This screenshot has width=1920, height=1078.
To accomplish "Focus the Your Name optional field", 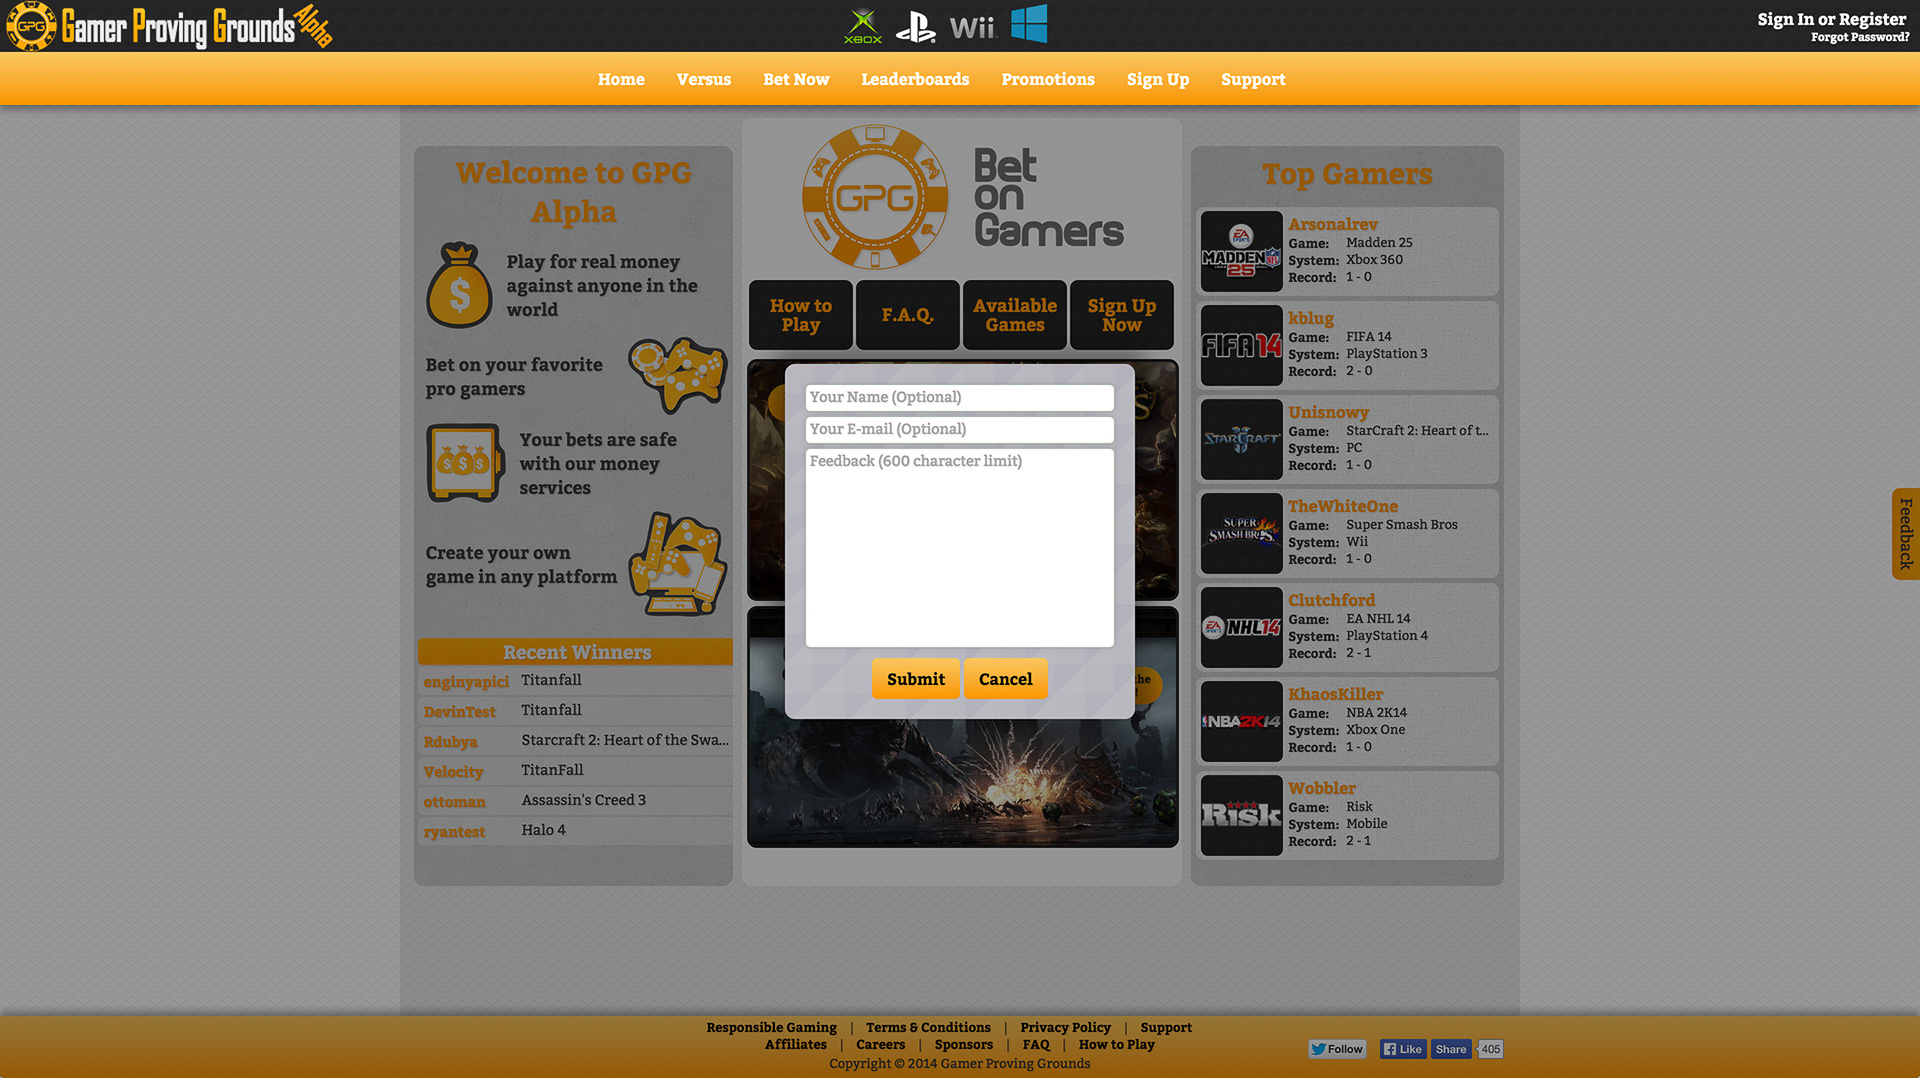I will point(959,397).
